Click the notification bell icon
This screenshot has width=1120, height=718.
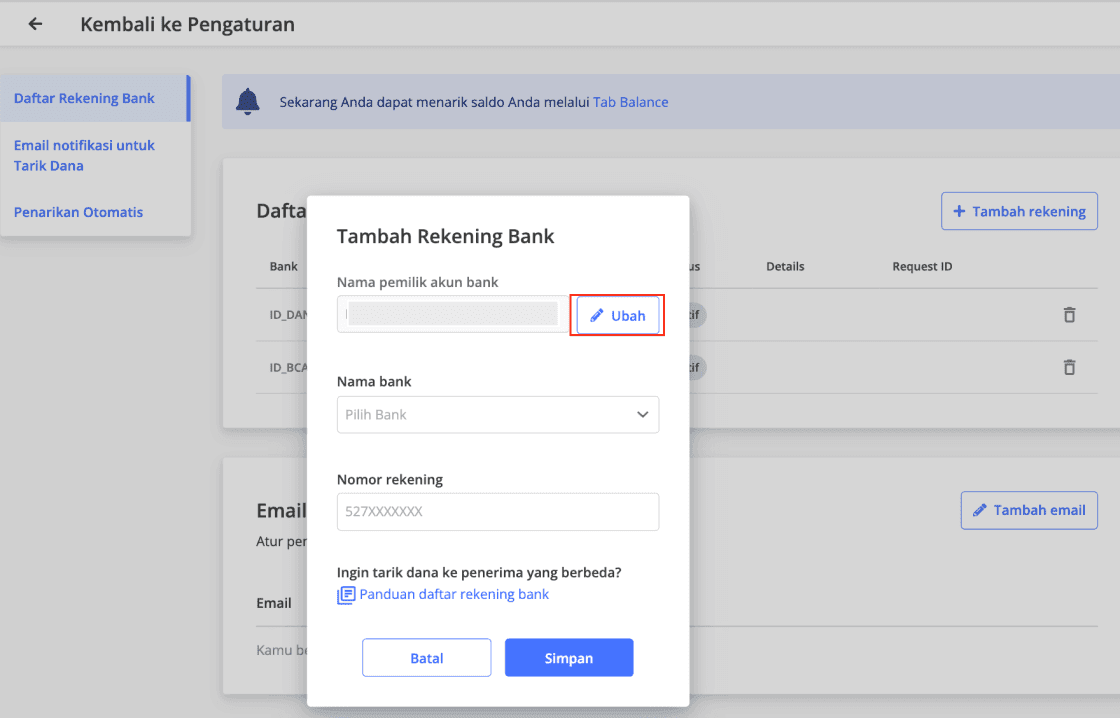(x=247, y=102)
